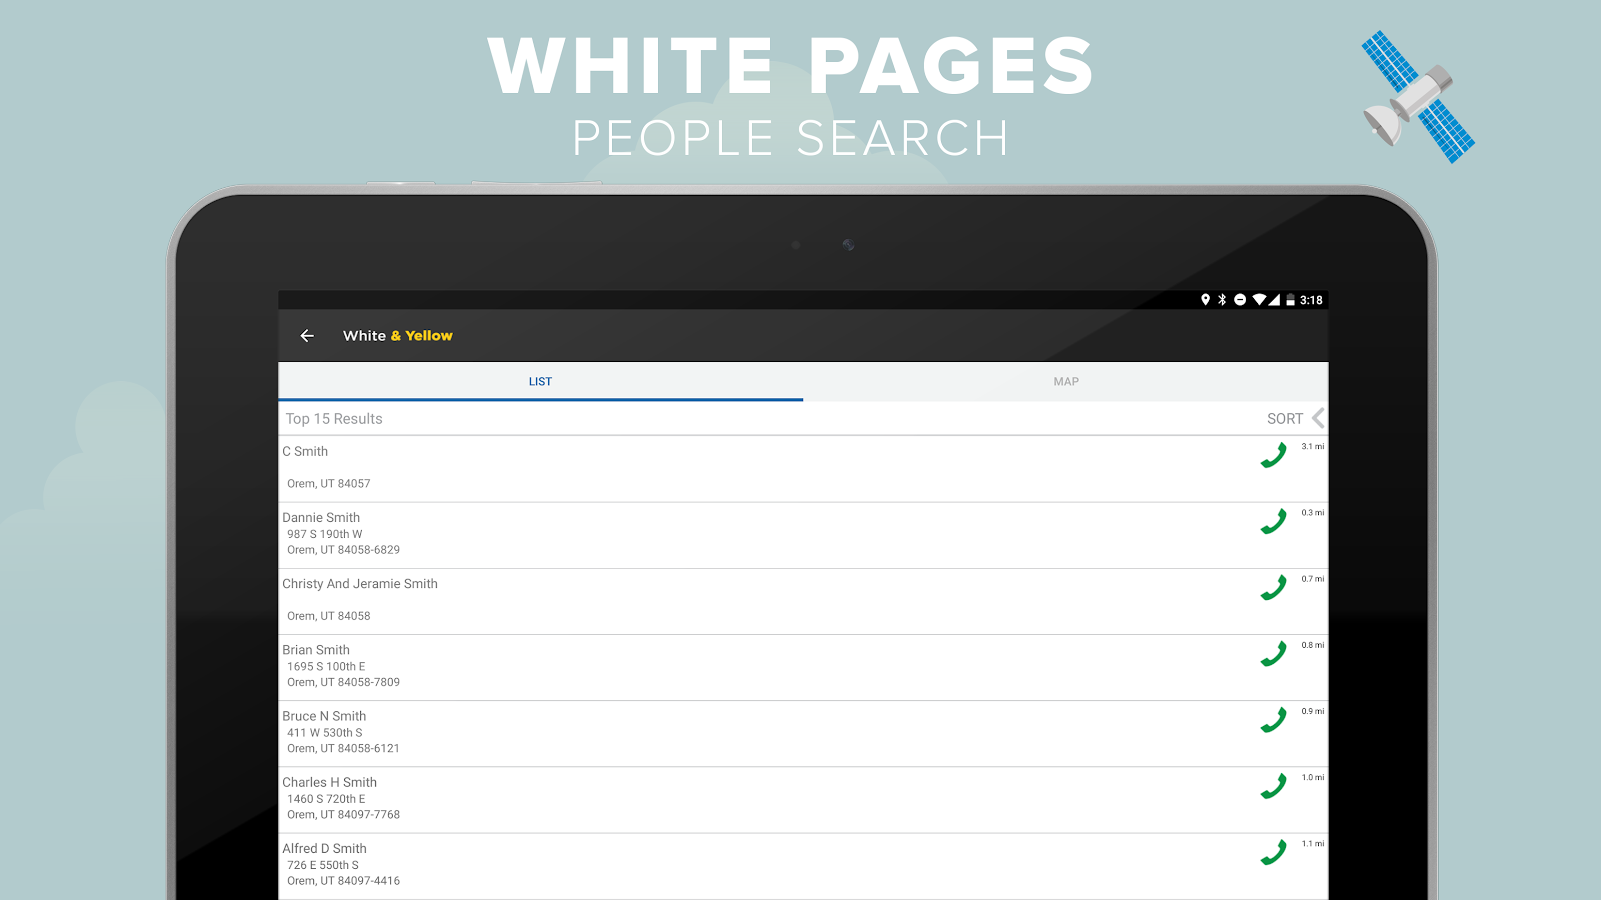This screenshot has height=900, width=1601.
Task: Tap the 1.0 mi distance label
Action: (1313, 778)
